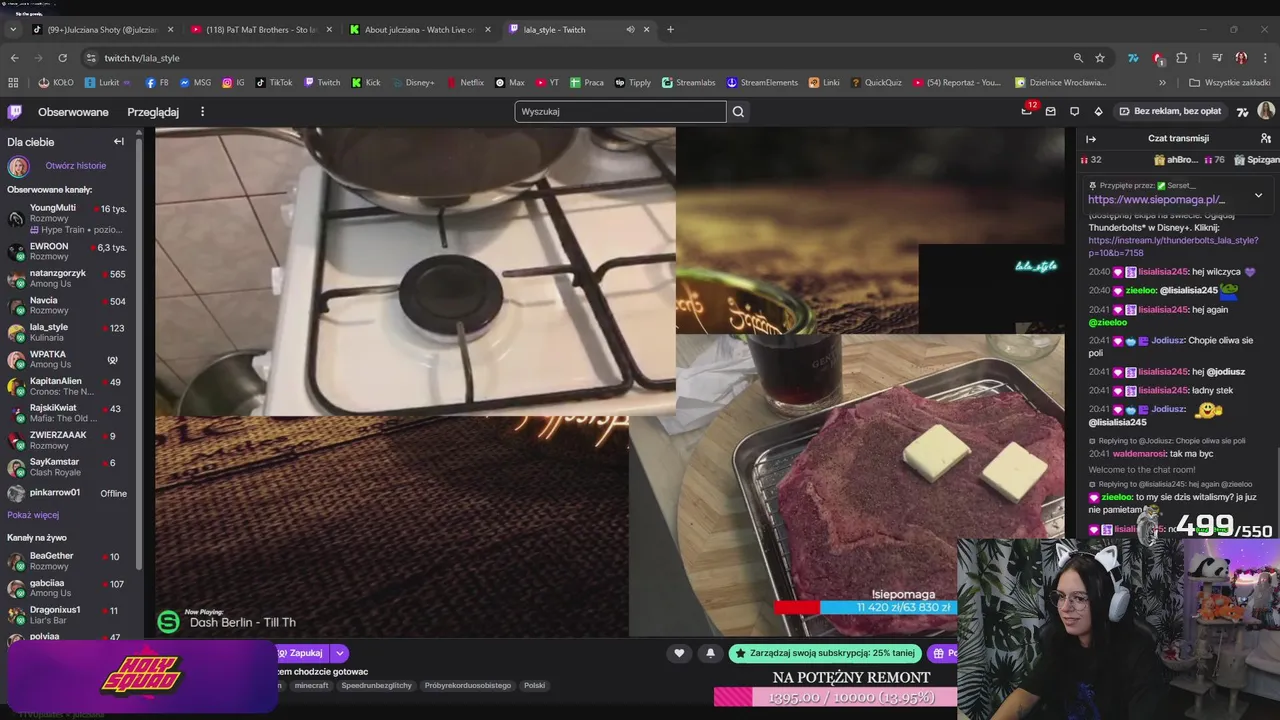1280x720 pixels.
Task: Click the Polski stream tag
Action: point(534,685)
